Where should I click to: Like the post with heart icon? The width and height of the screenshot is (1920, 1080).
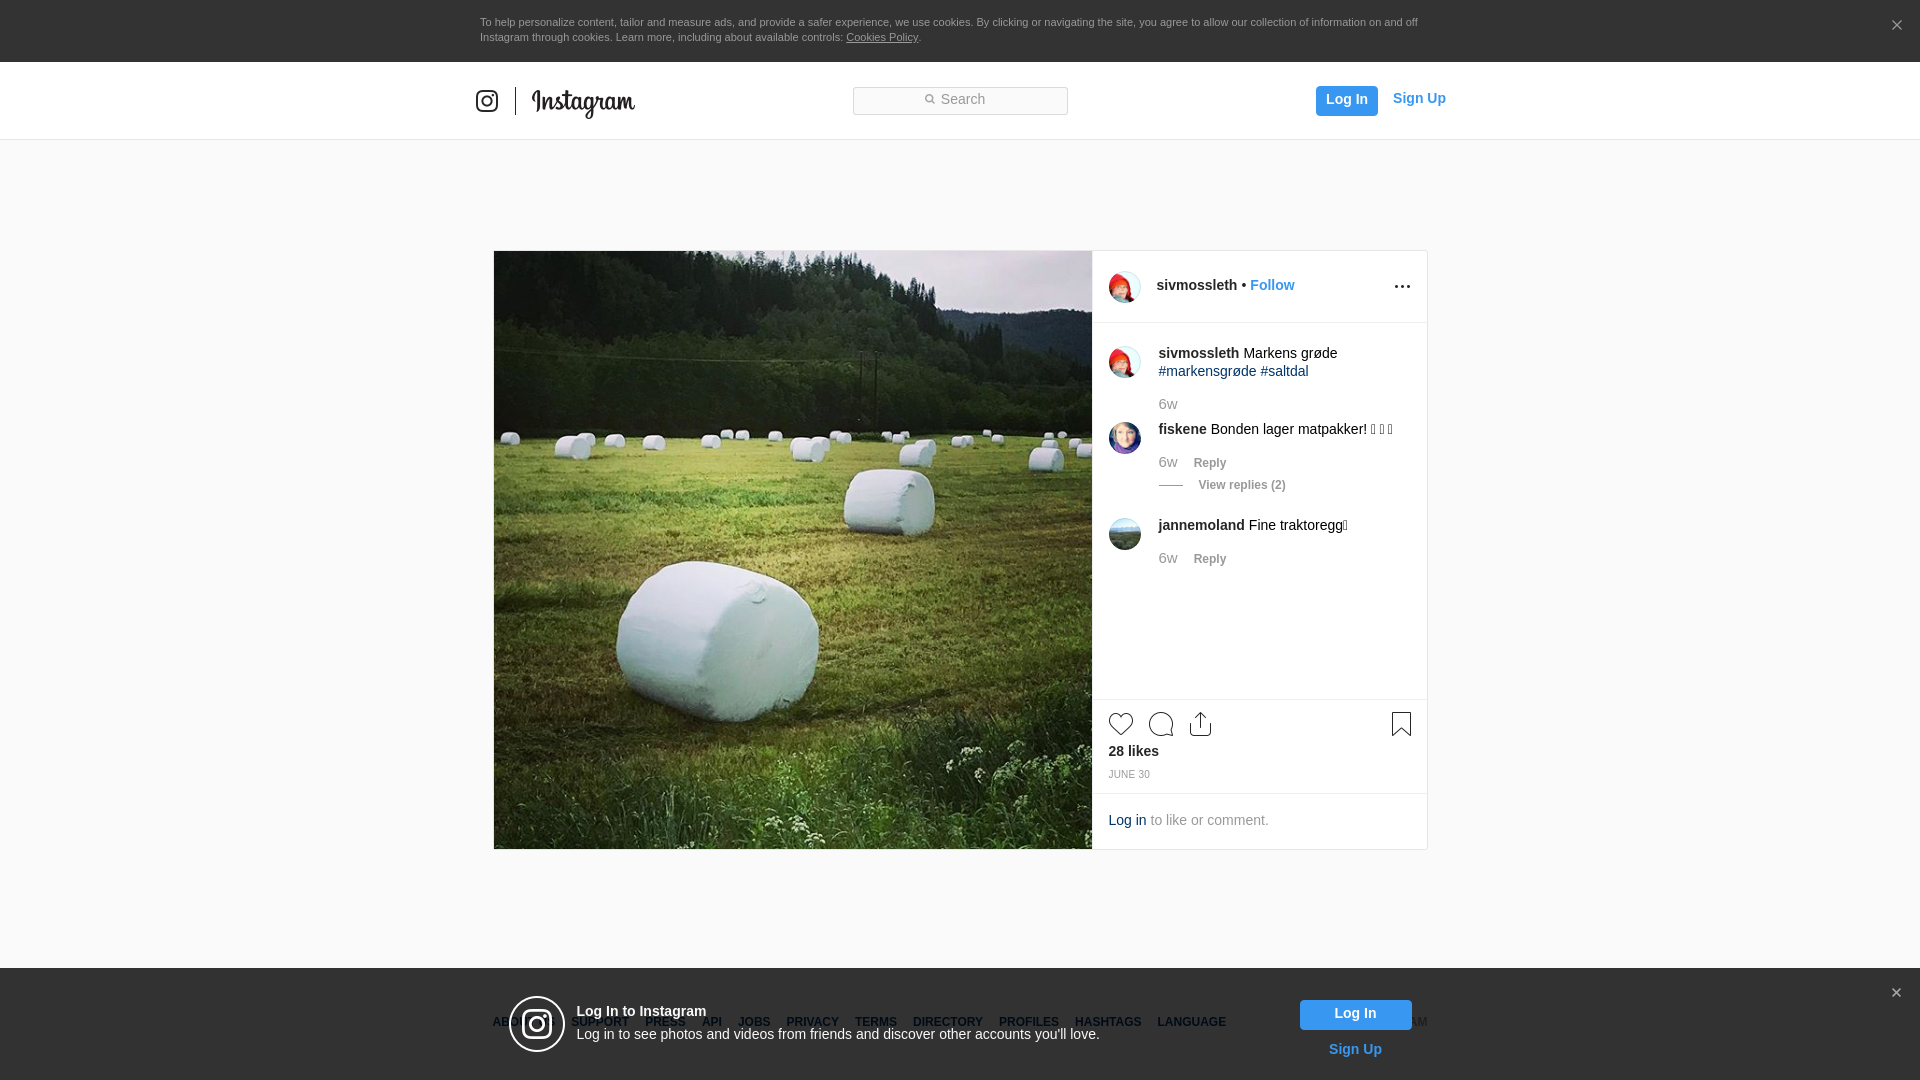[x=1121, y=724]
